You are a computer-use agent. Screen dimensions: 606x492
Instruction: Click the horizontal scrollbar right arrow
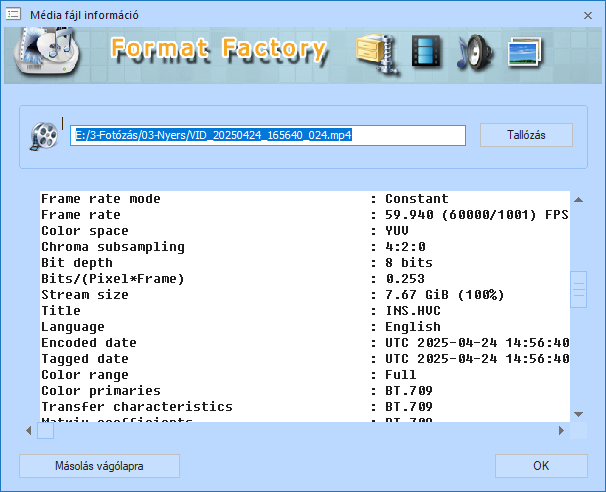562,431
